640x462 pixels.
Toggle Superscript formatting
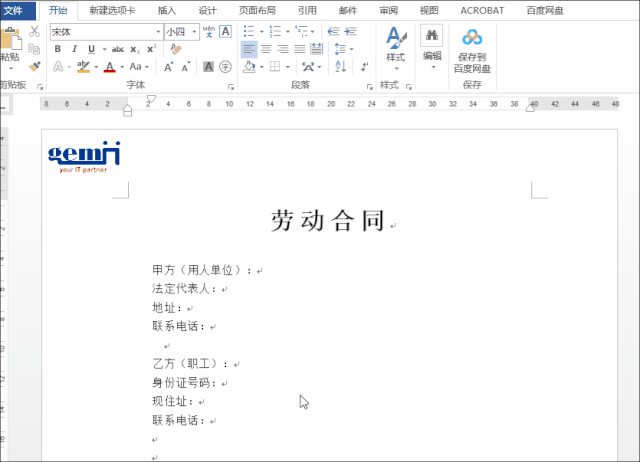tap(151, 49)
